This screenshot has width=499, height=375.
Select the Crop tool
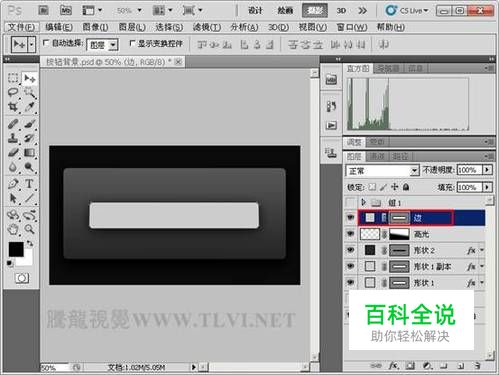13,107
